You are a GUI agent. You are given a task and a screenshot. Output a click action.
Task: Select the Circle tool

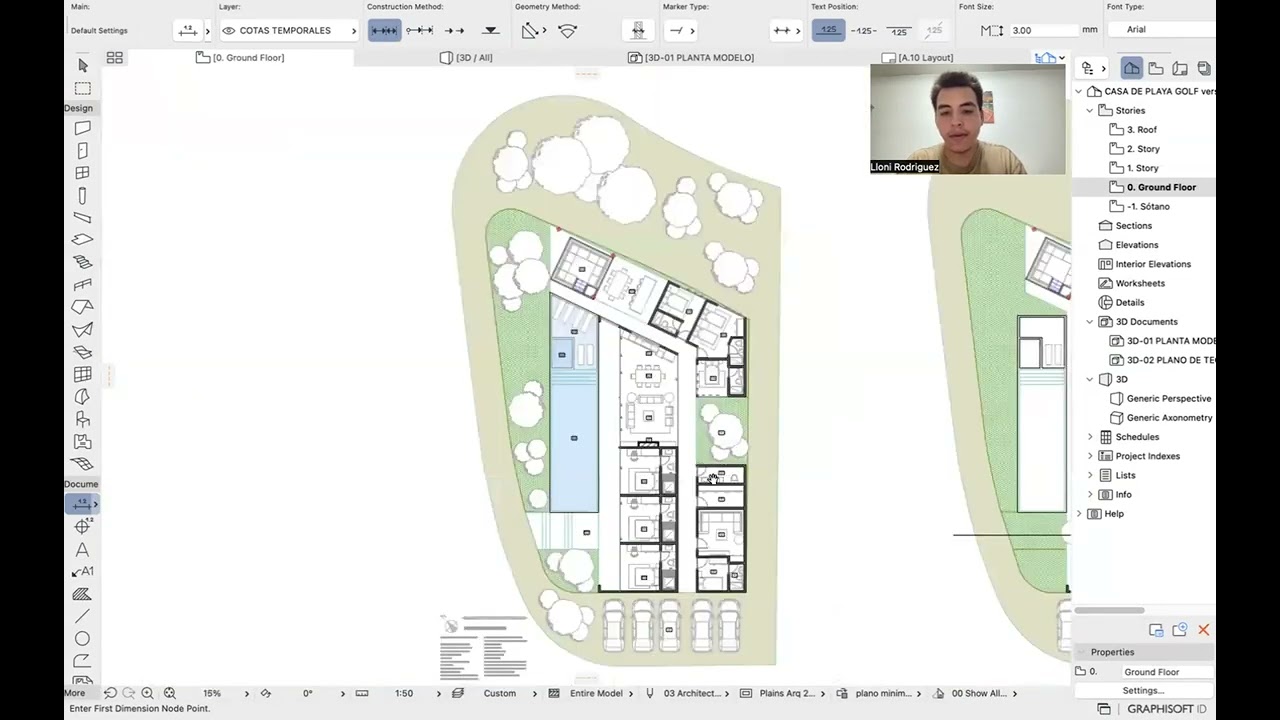click(x=83, y=639)
